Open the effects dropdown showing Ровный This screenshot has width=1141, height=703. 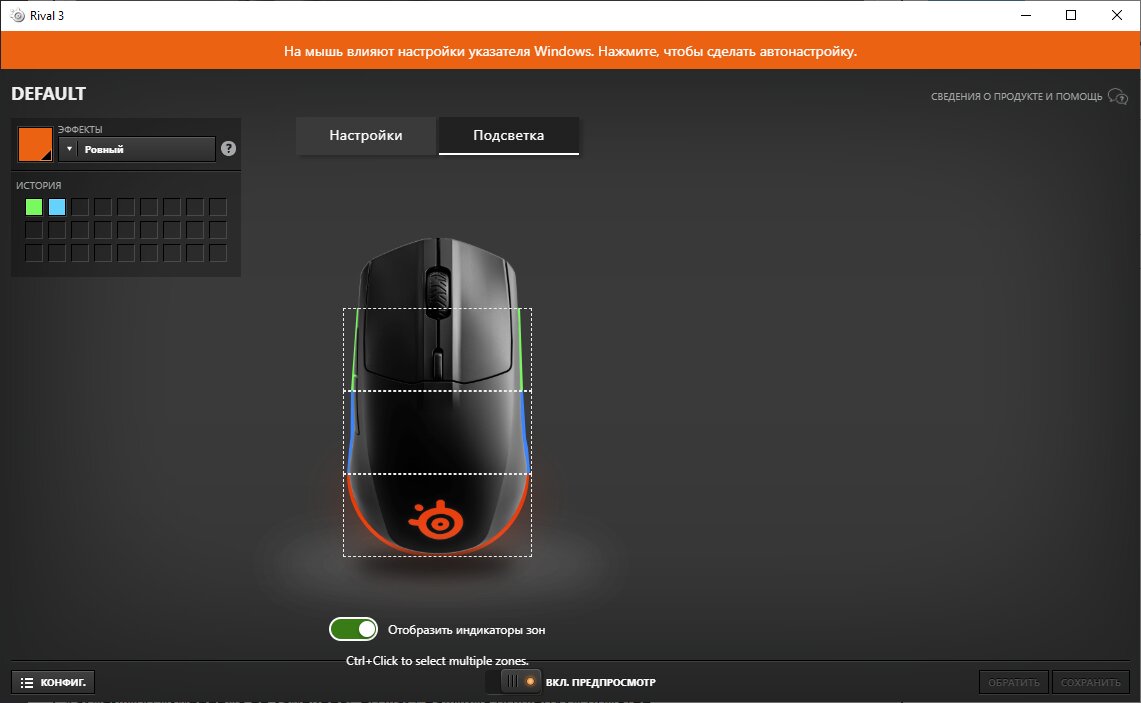coord(137,149)
